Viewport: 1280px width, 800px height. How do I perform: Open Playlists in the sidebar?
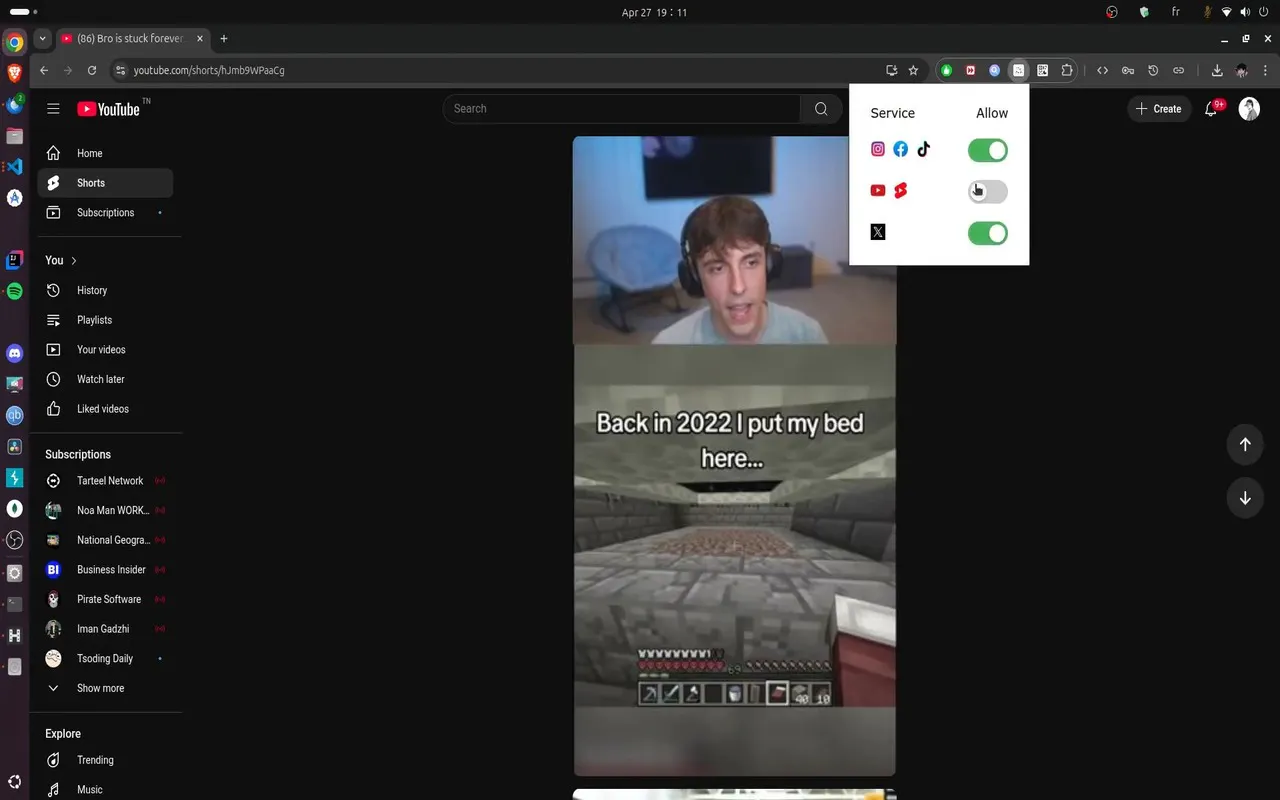[106, 320]
